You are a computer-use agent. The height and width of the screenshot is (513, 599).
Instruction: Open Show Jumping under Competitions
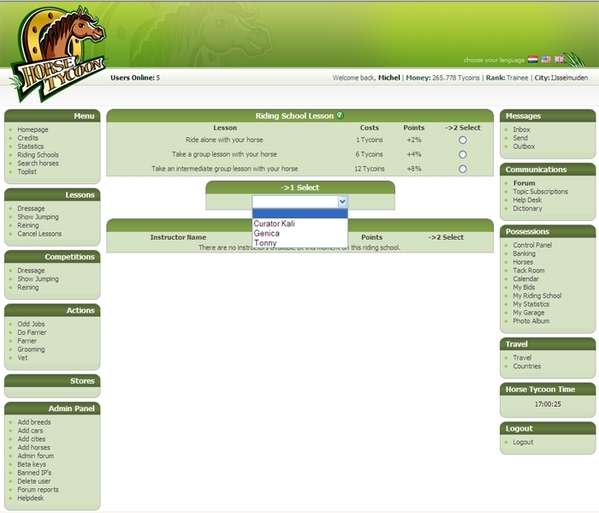(38, 278)
